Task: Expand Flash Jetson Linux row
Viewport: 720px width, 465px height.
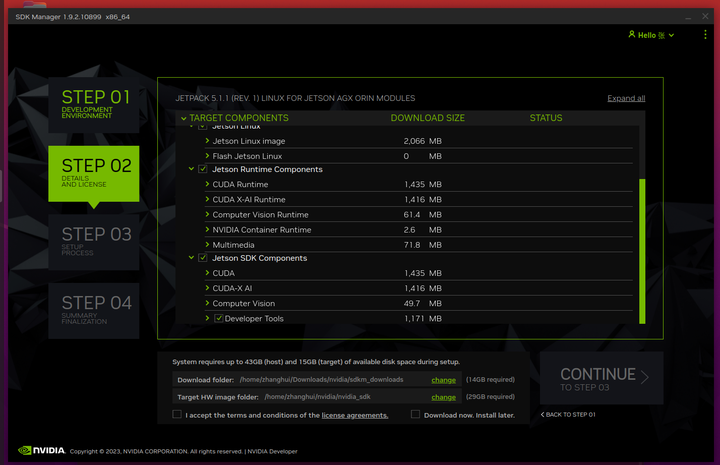Action: point(207,156)
